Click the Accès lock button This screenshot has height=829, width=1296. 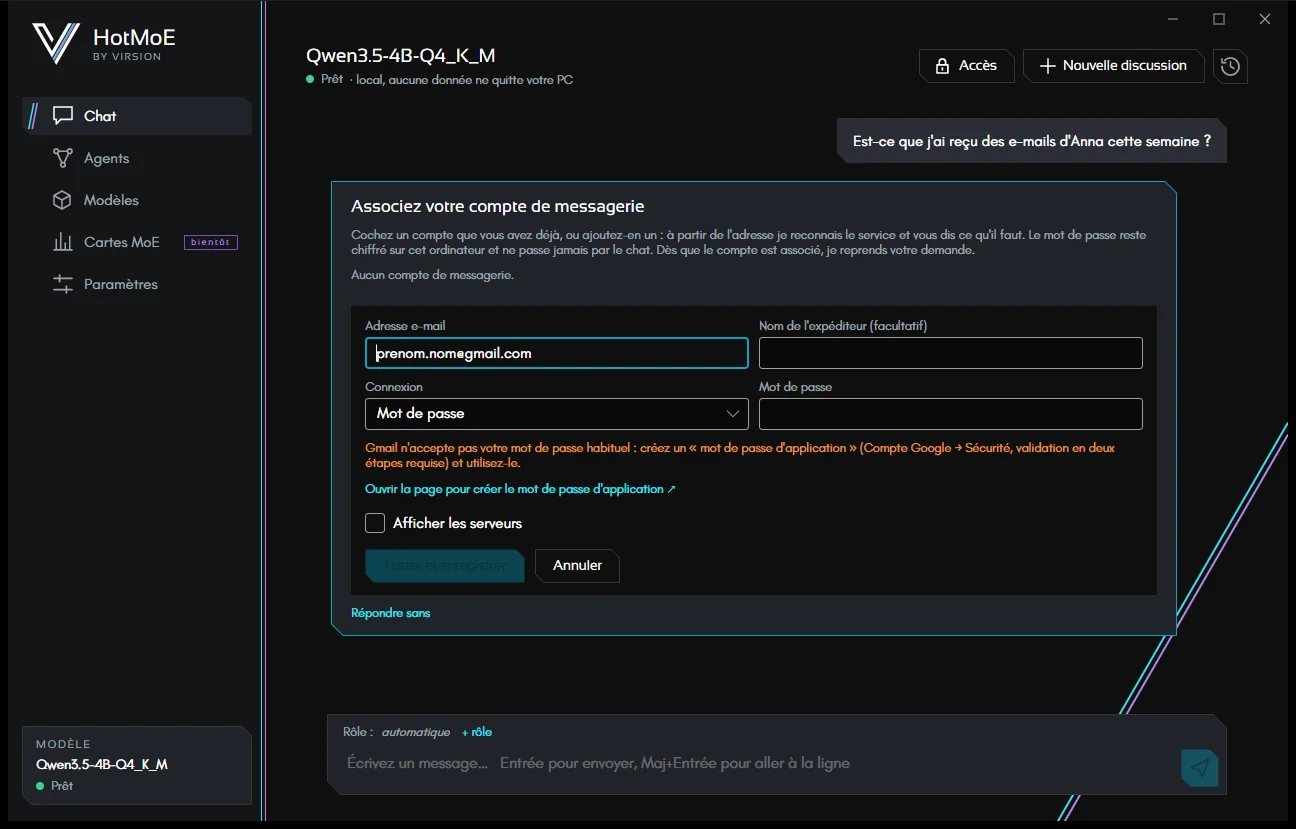pyautogui.click(x=966, y=66)
